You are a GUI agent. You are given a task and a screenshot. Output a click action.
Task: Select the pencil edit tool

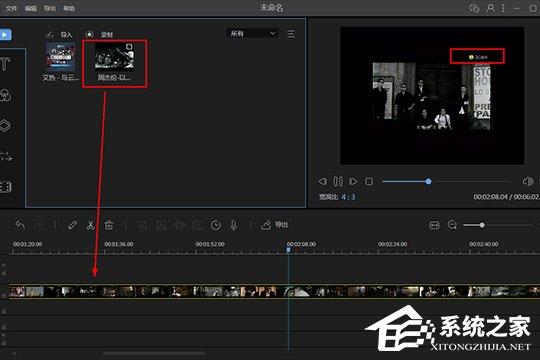tap(72, 225)
